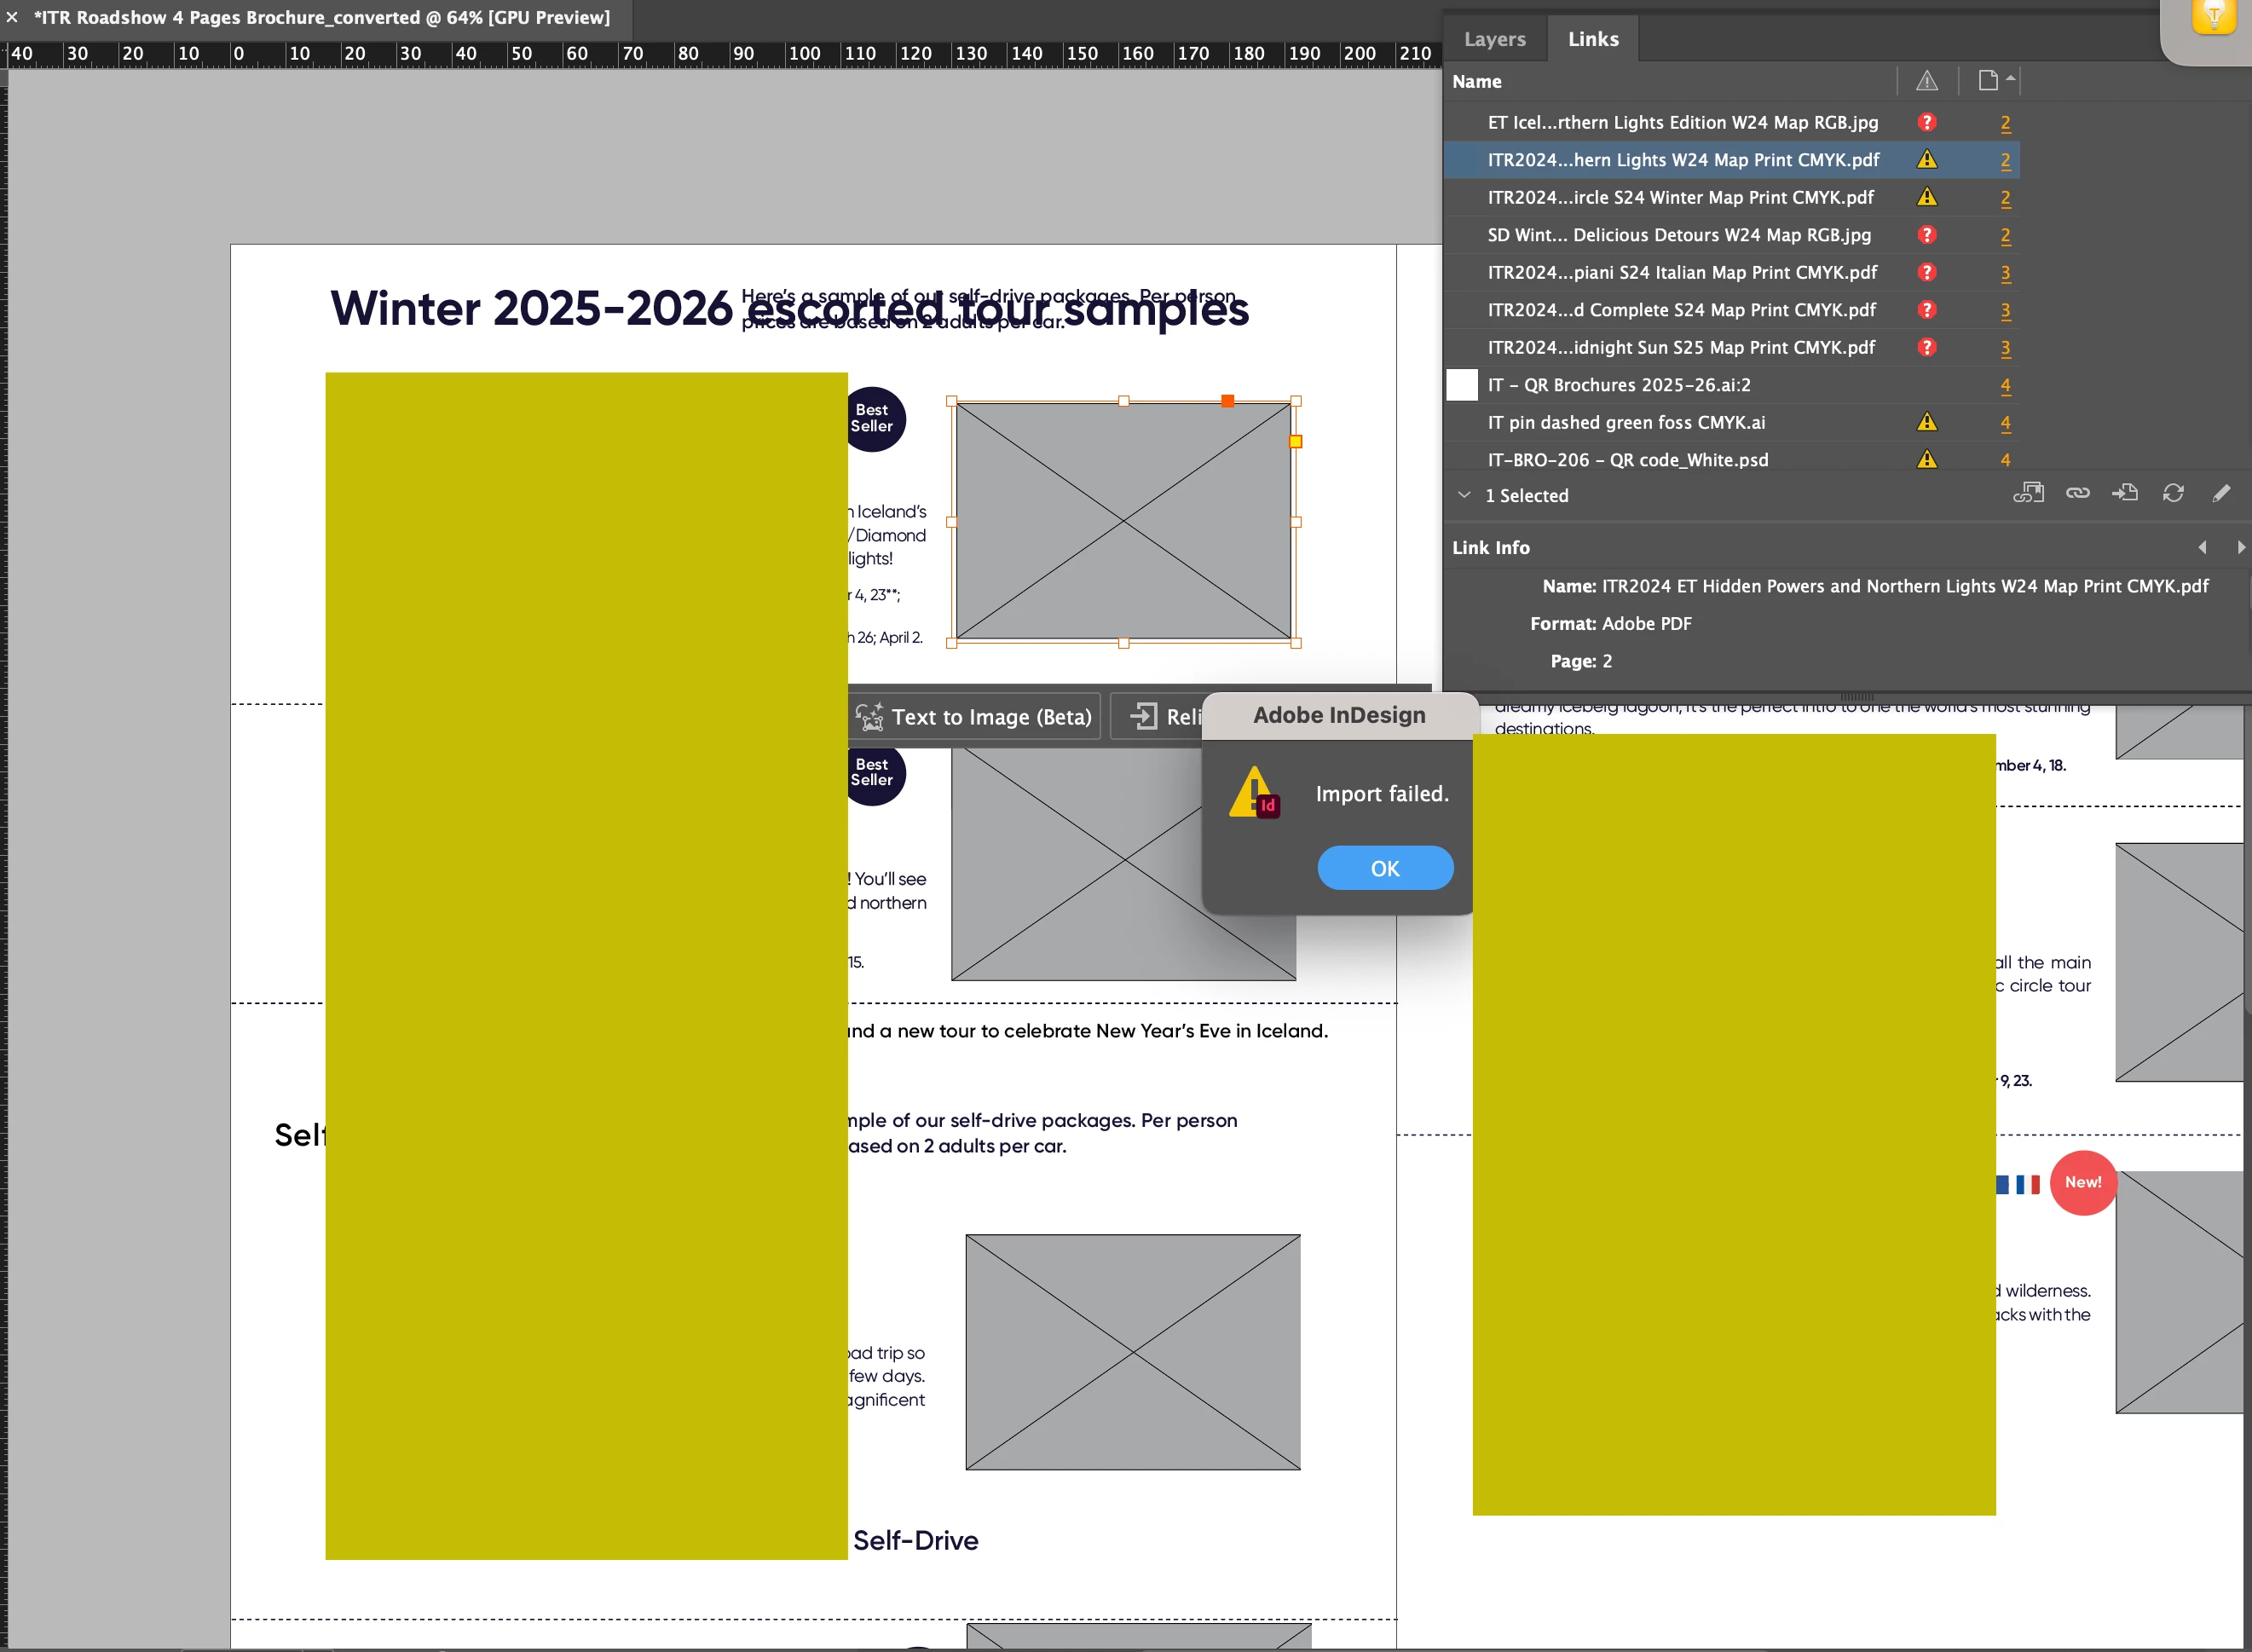Click the Relink chain icon

(2077, 493)
